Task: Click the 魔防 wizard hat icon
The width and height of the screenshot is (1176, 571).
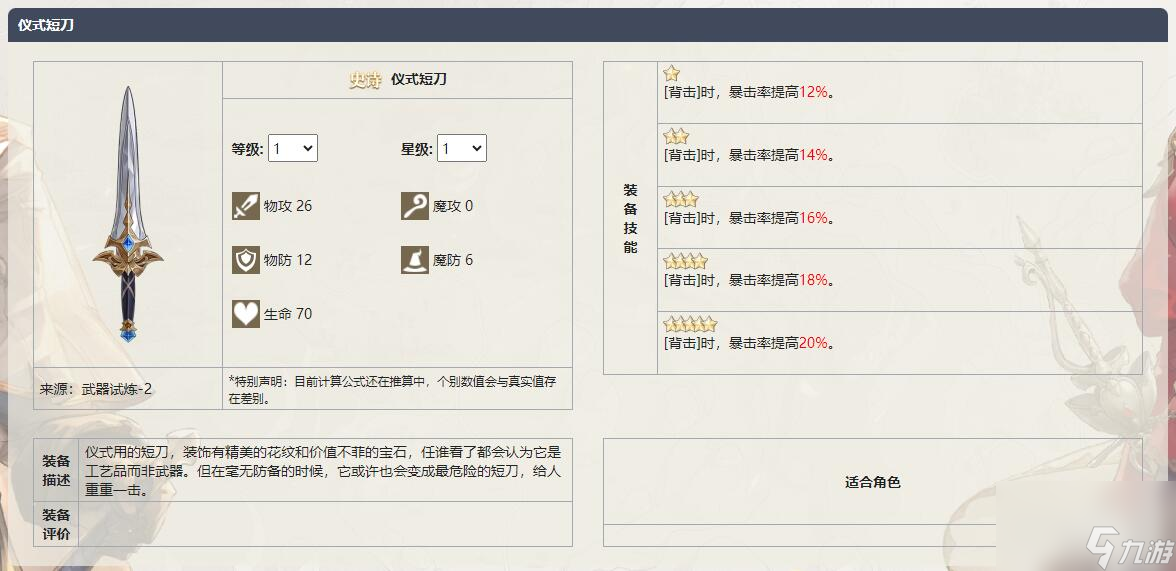Action: point(415,260)
